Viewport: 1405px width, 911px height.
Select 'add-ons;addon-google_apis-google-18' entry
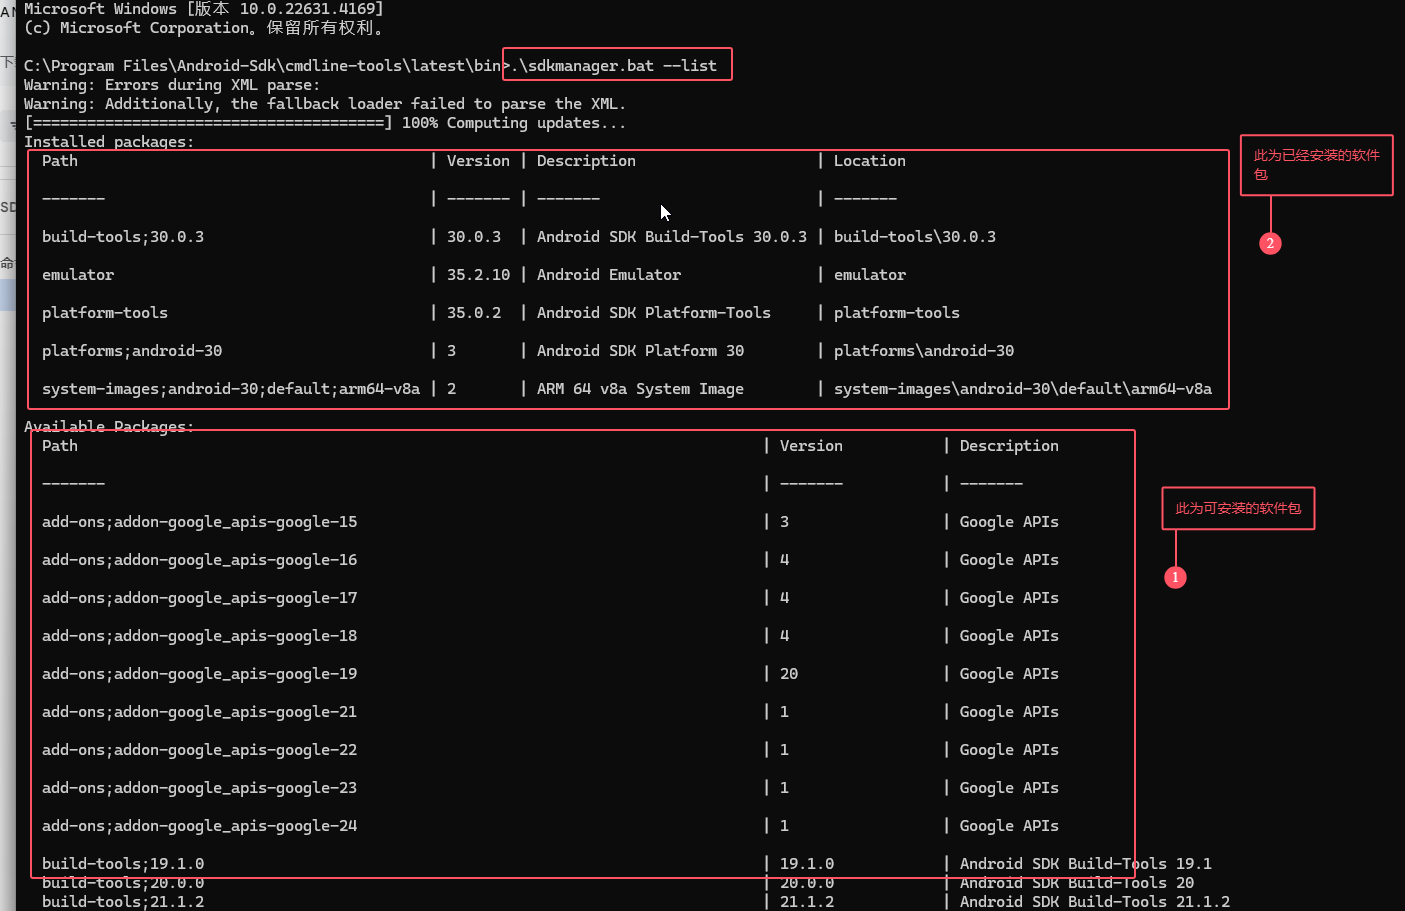tap(200, 636)
